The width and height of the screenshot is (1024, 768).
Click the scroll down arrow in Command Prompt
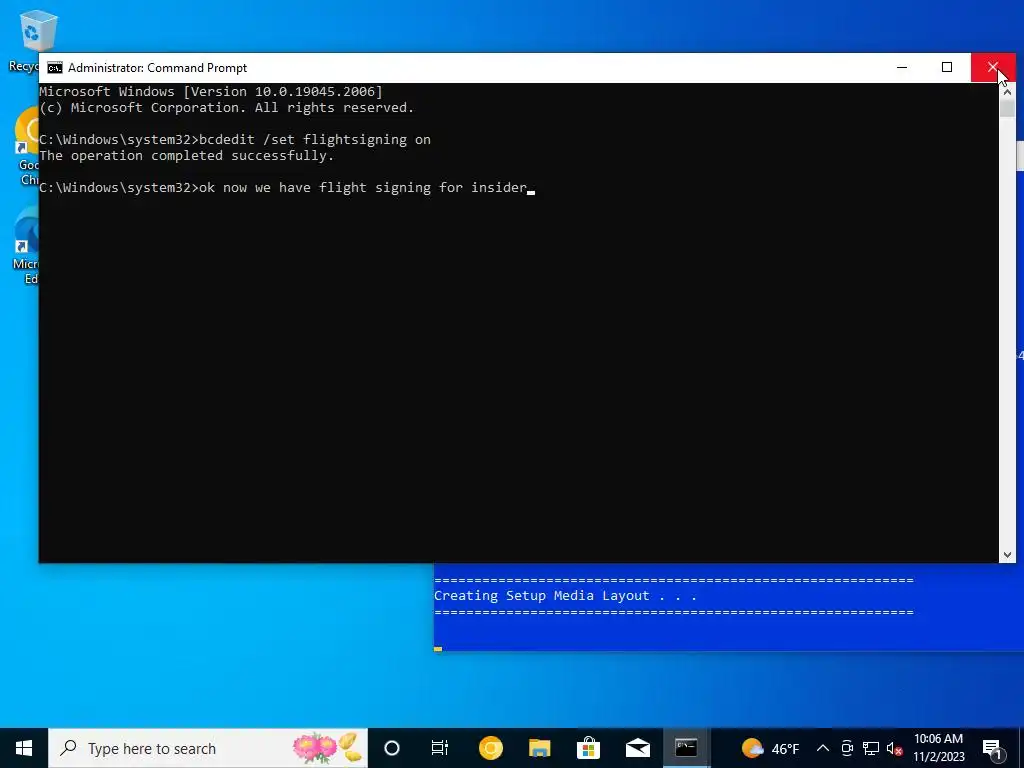[1007, 554]
